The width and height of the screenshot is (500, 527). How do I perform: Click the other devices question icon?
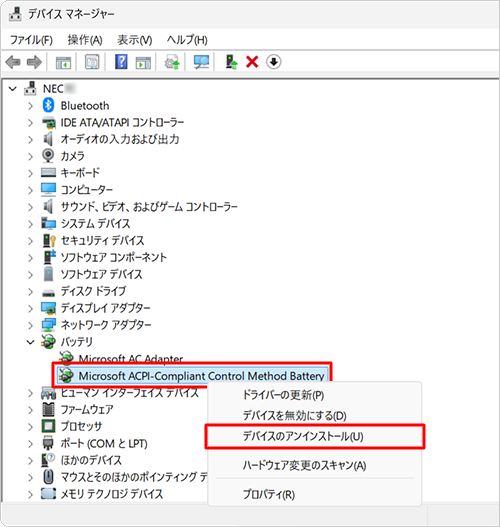pos(48,460)
